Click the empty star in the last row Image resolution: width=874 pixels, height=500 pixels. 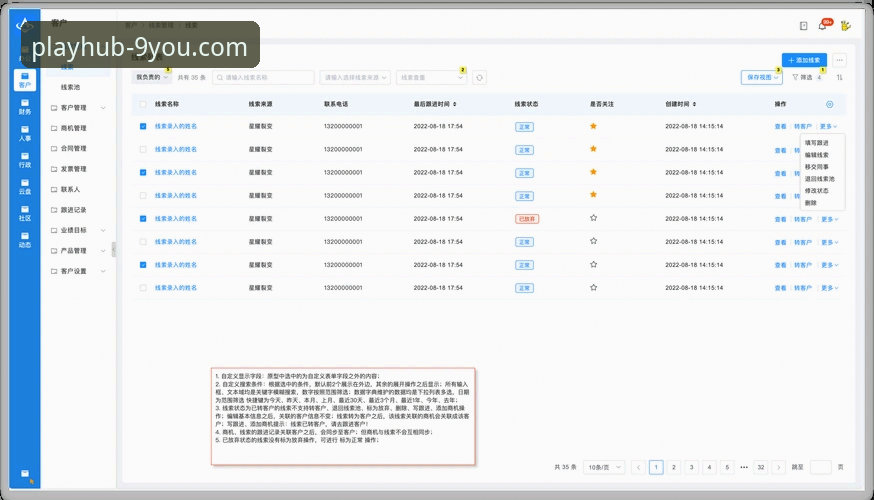pyautogui.click(x=593, y=288)
